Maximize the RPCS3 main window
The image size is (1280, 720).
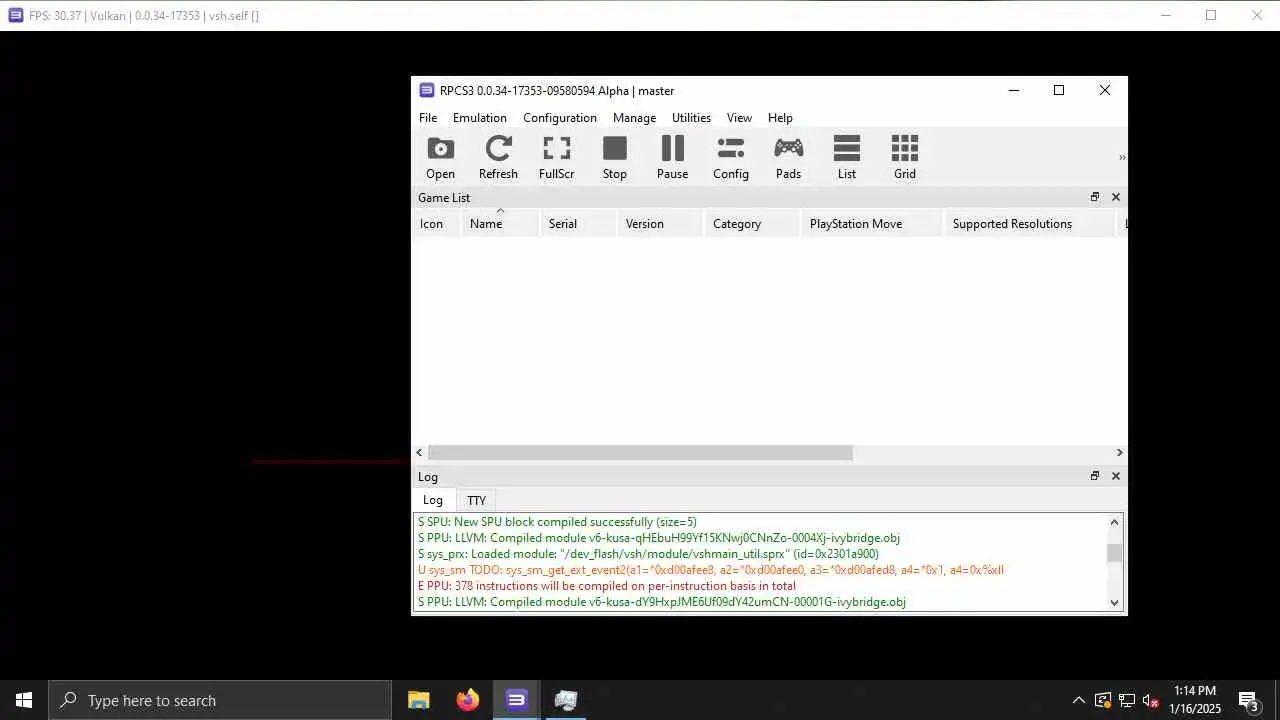(1059, 90)
